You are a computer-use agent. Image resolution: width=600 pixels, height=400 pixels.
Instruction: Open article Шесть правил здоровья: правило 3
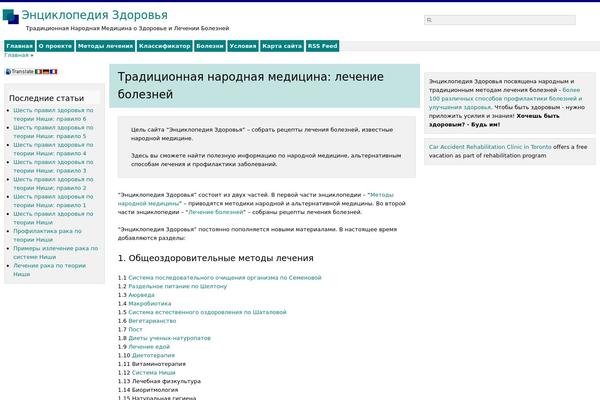click(x=53, y=166)
